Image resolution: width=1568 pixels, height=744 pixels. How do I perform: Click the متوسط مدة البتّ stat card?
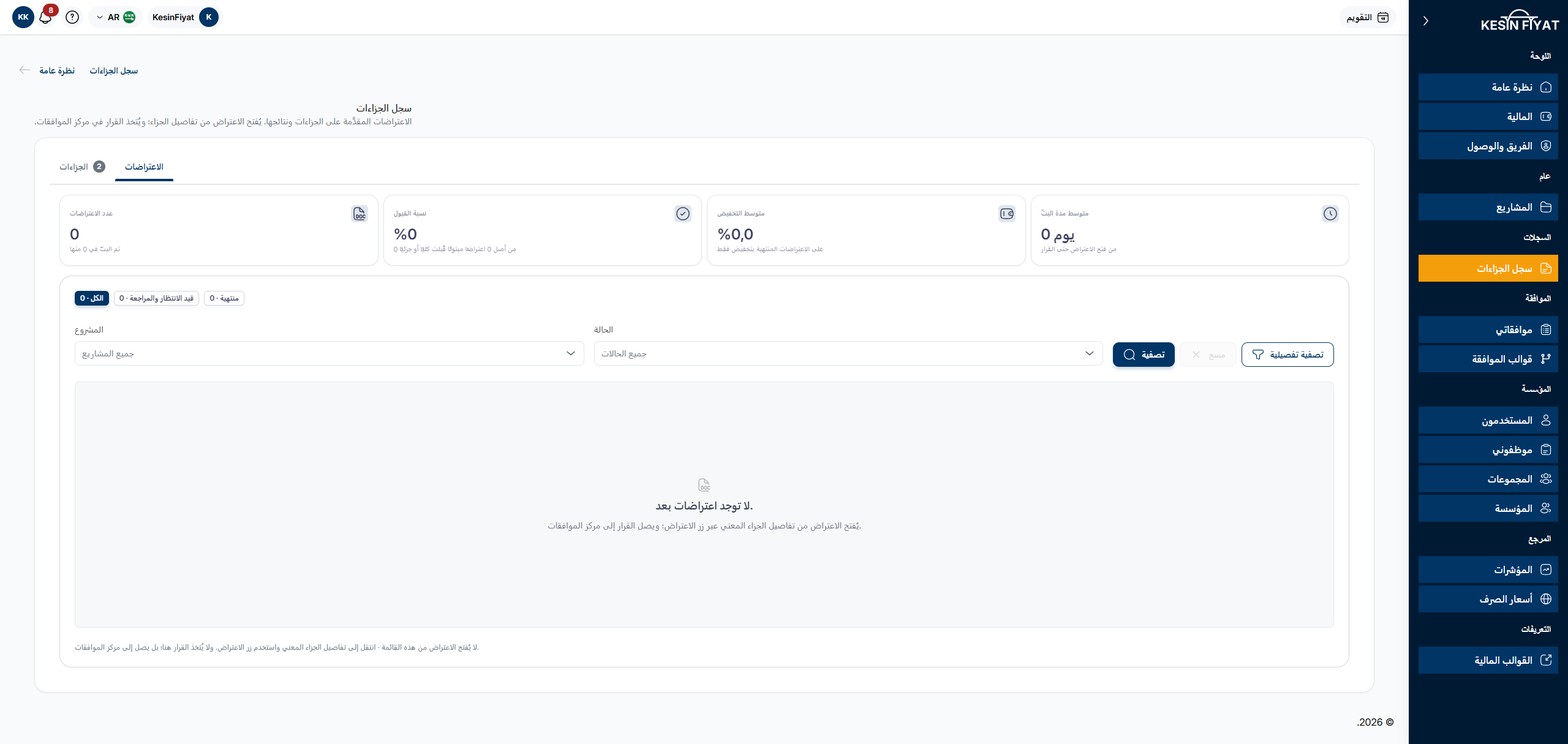click(1189, 230)
